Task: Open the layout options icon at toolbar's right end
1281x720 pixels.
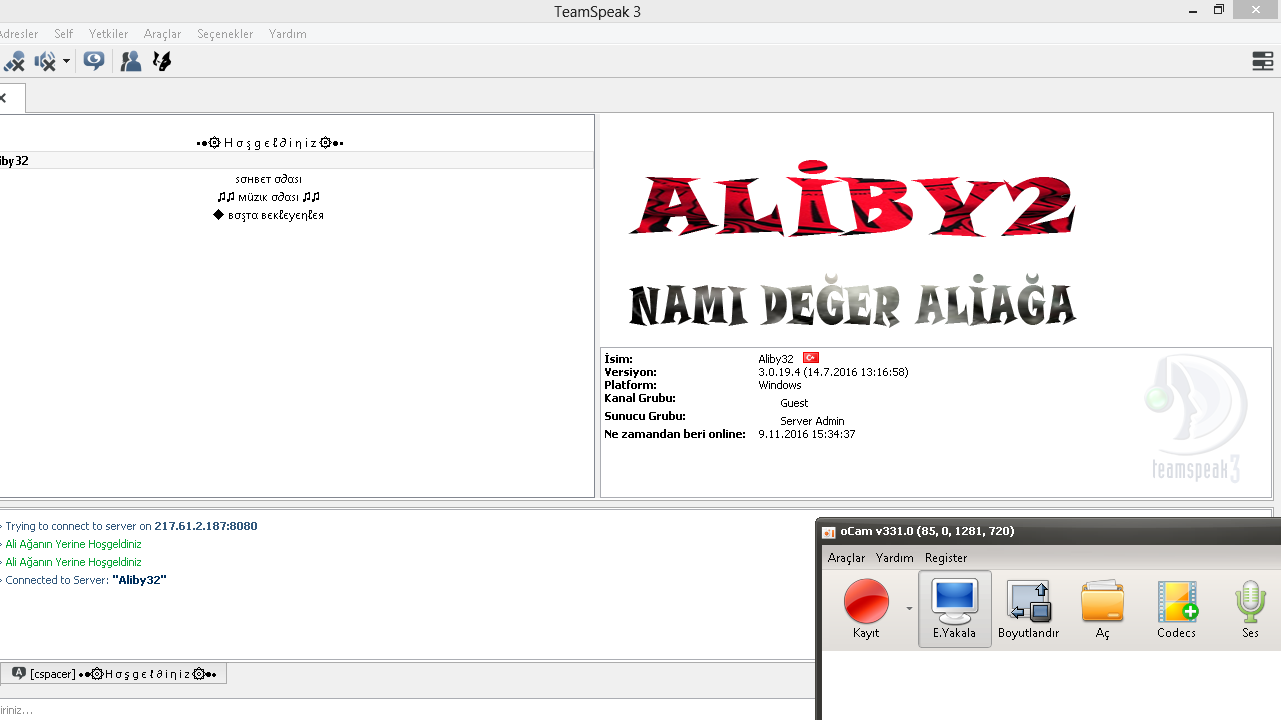Action: (1262, 62)
